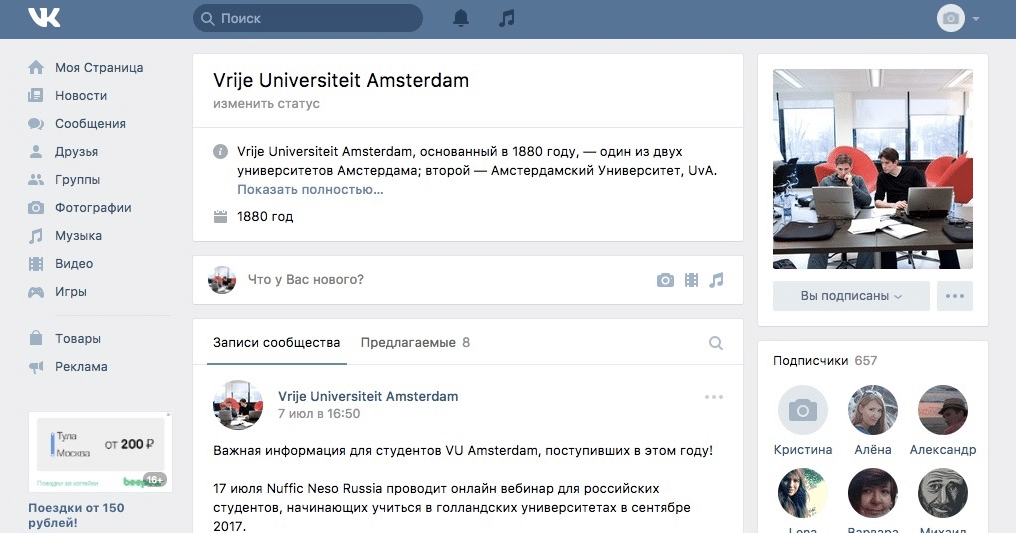Expand the Вы подписаны dropdown button
Screen dimensions: 1016x533
coord(851,296)
